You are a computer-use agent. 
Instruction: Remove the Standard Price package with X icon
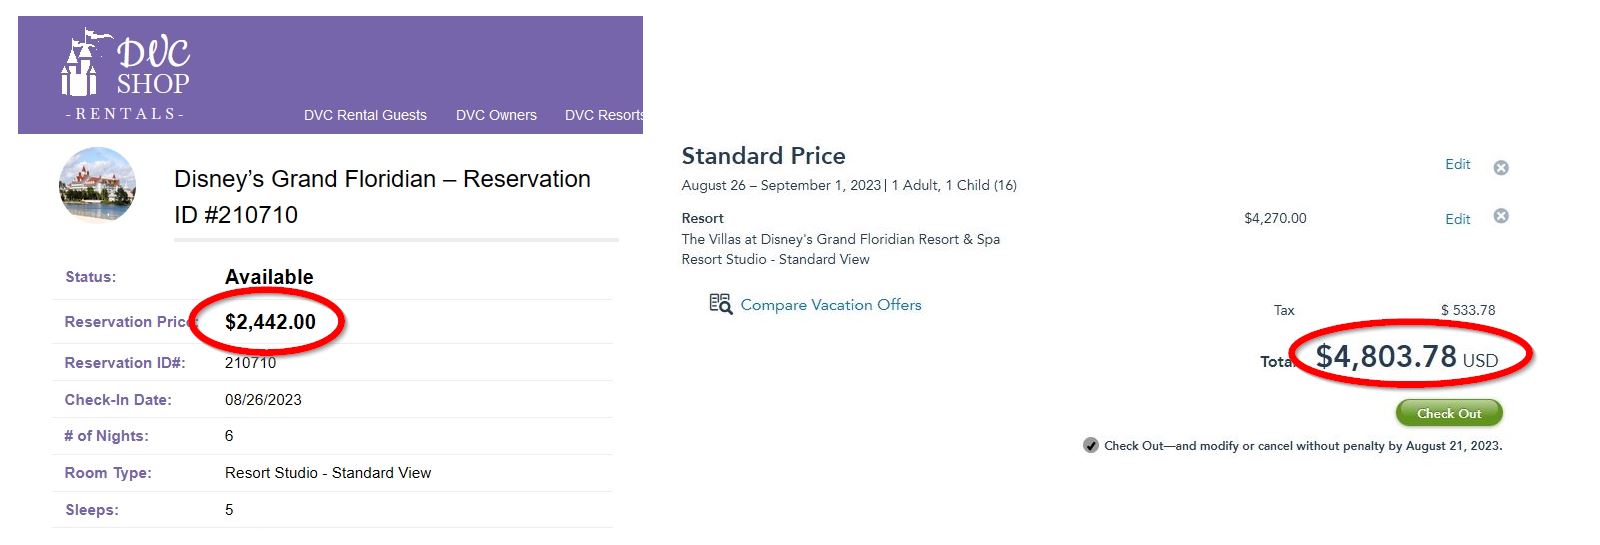pos(1501,167)
